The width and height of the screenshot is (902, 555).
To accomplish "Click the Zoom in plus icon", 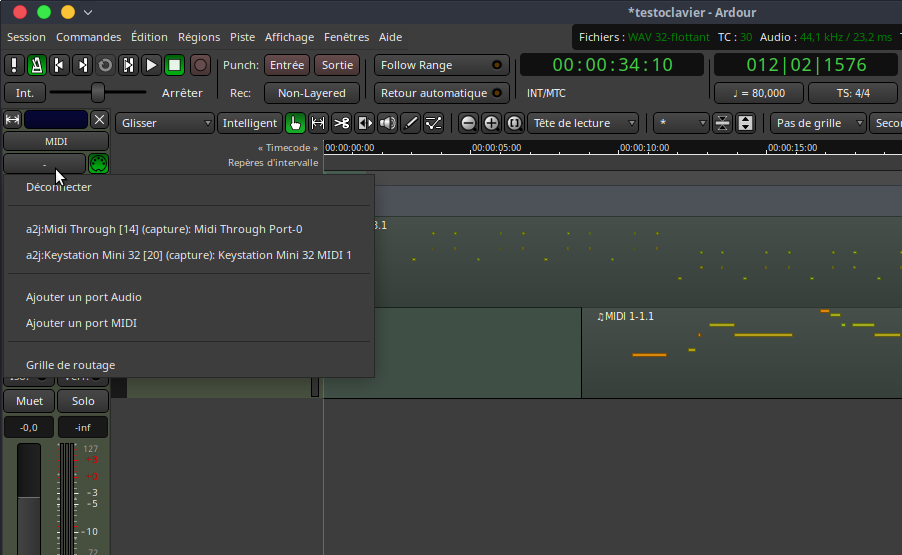I will (x=491, y=123).
